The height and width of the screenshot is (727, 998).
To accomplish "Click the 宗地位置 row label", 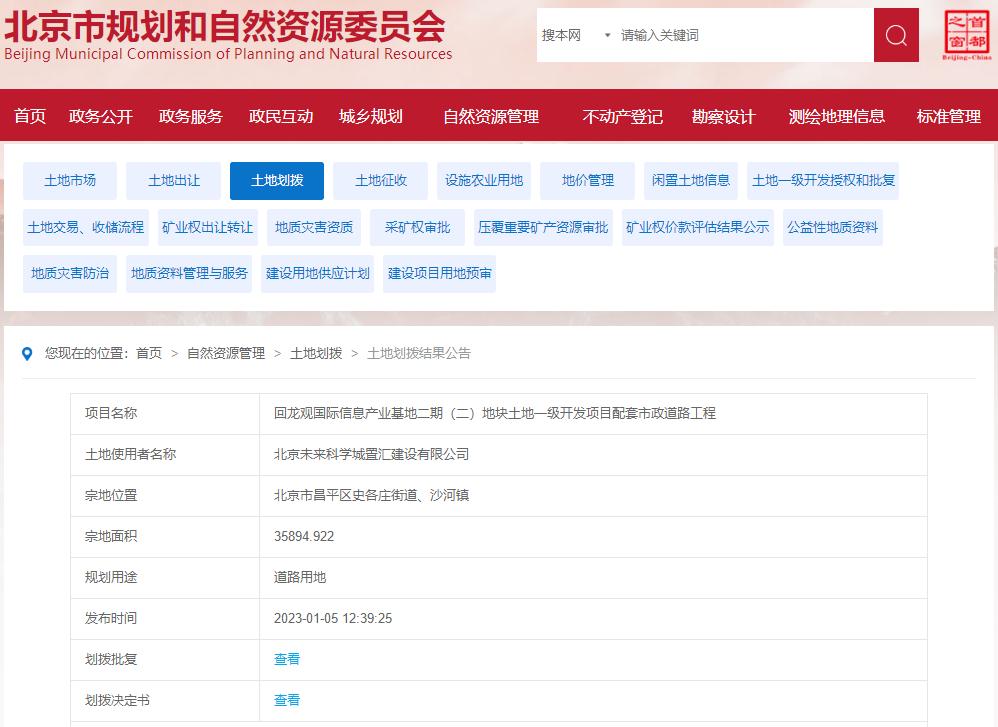I will tap(111, 495).
